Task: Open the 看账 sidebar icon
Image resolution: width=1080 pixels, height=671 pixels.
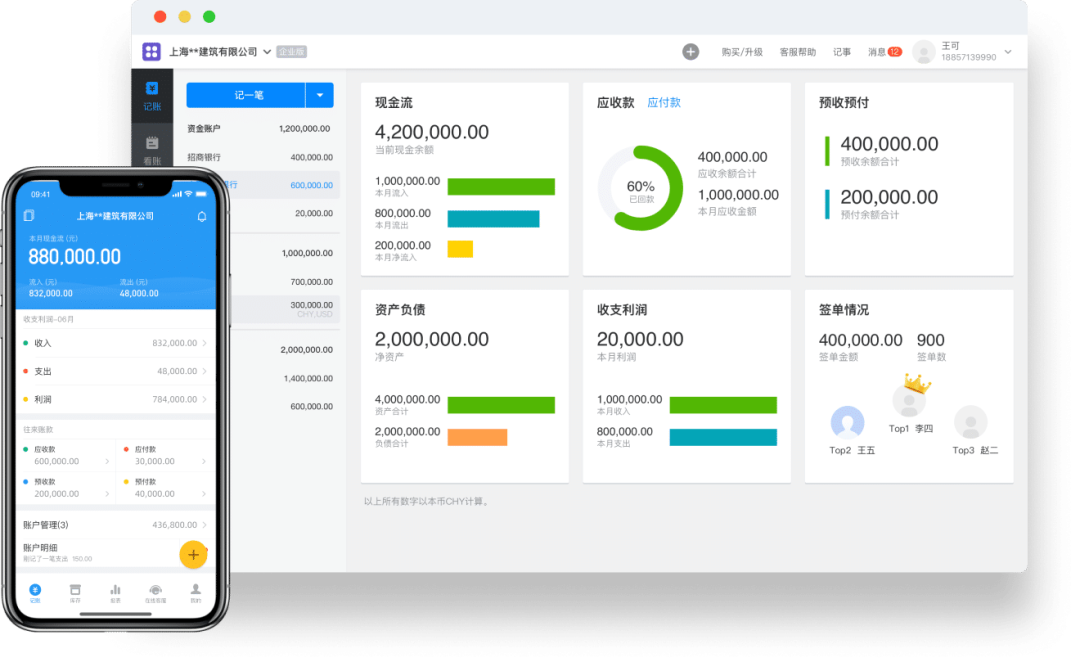Action: 151,148
